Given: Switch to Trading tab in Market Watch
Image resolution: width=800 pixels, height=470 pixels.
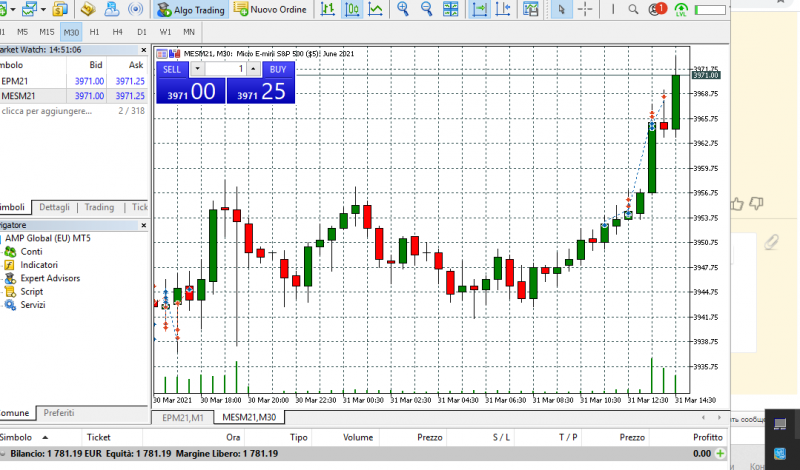Looking at the screenshot, I should point(99,207).
